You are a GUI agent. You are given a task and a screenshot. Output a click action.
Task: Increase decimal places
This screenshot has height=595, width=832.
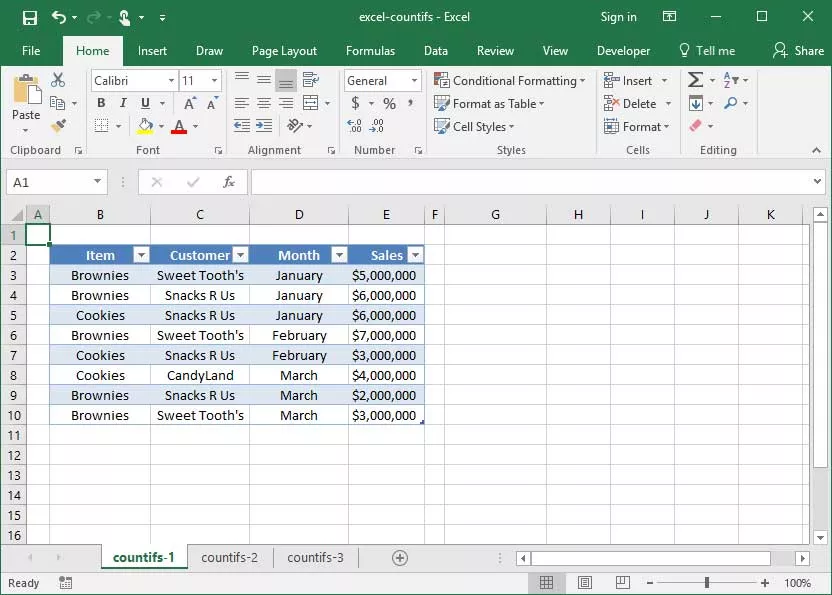pos(354,126)
